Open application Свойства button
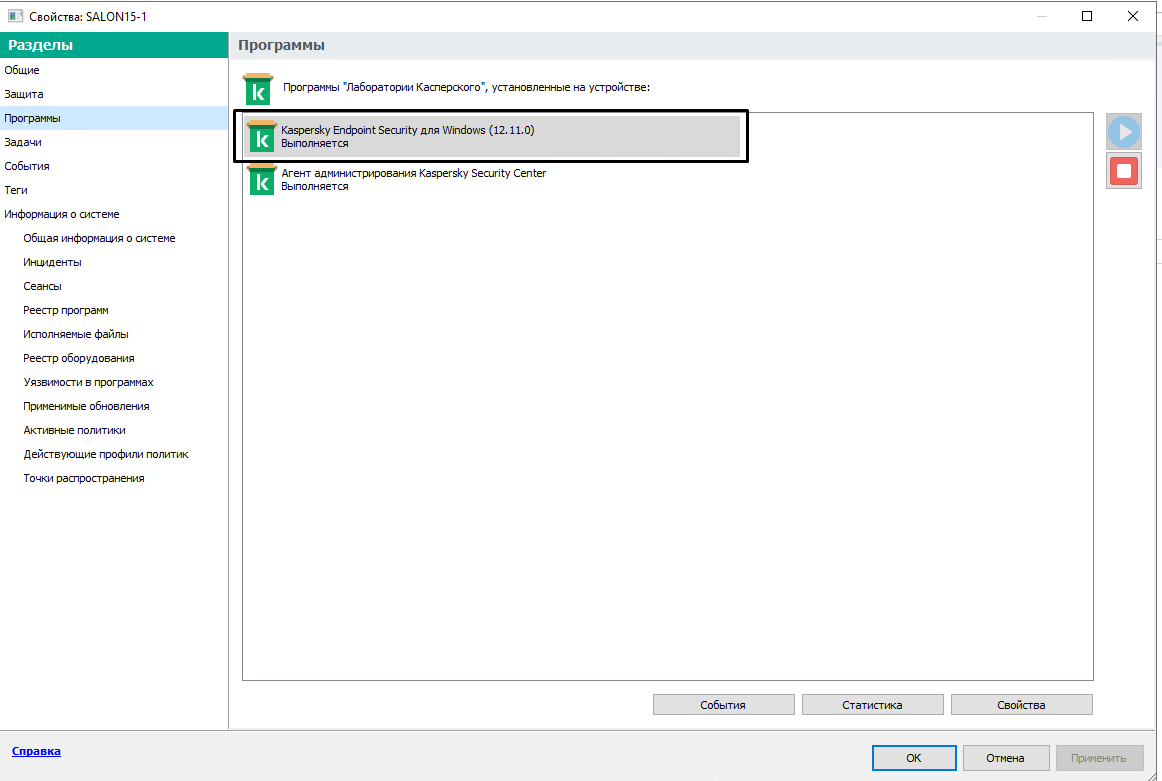The width and height of the screenshot is (1162, 781). tap(1021, 705)
